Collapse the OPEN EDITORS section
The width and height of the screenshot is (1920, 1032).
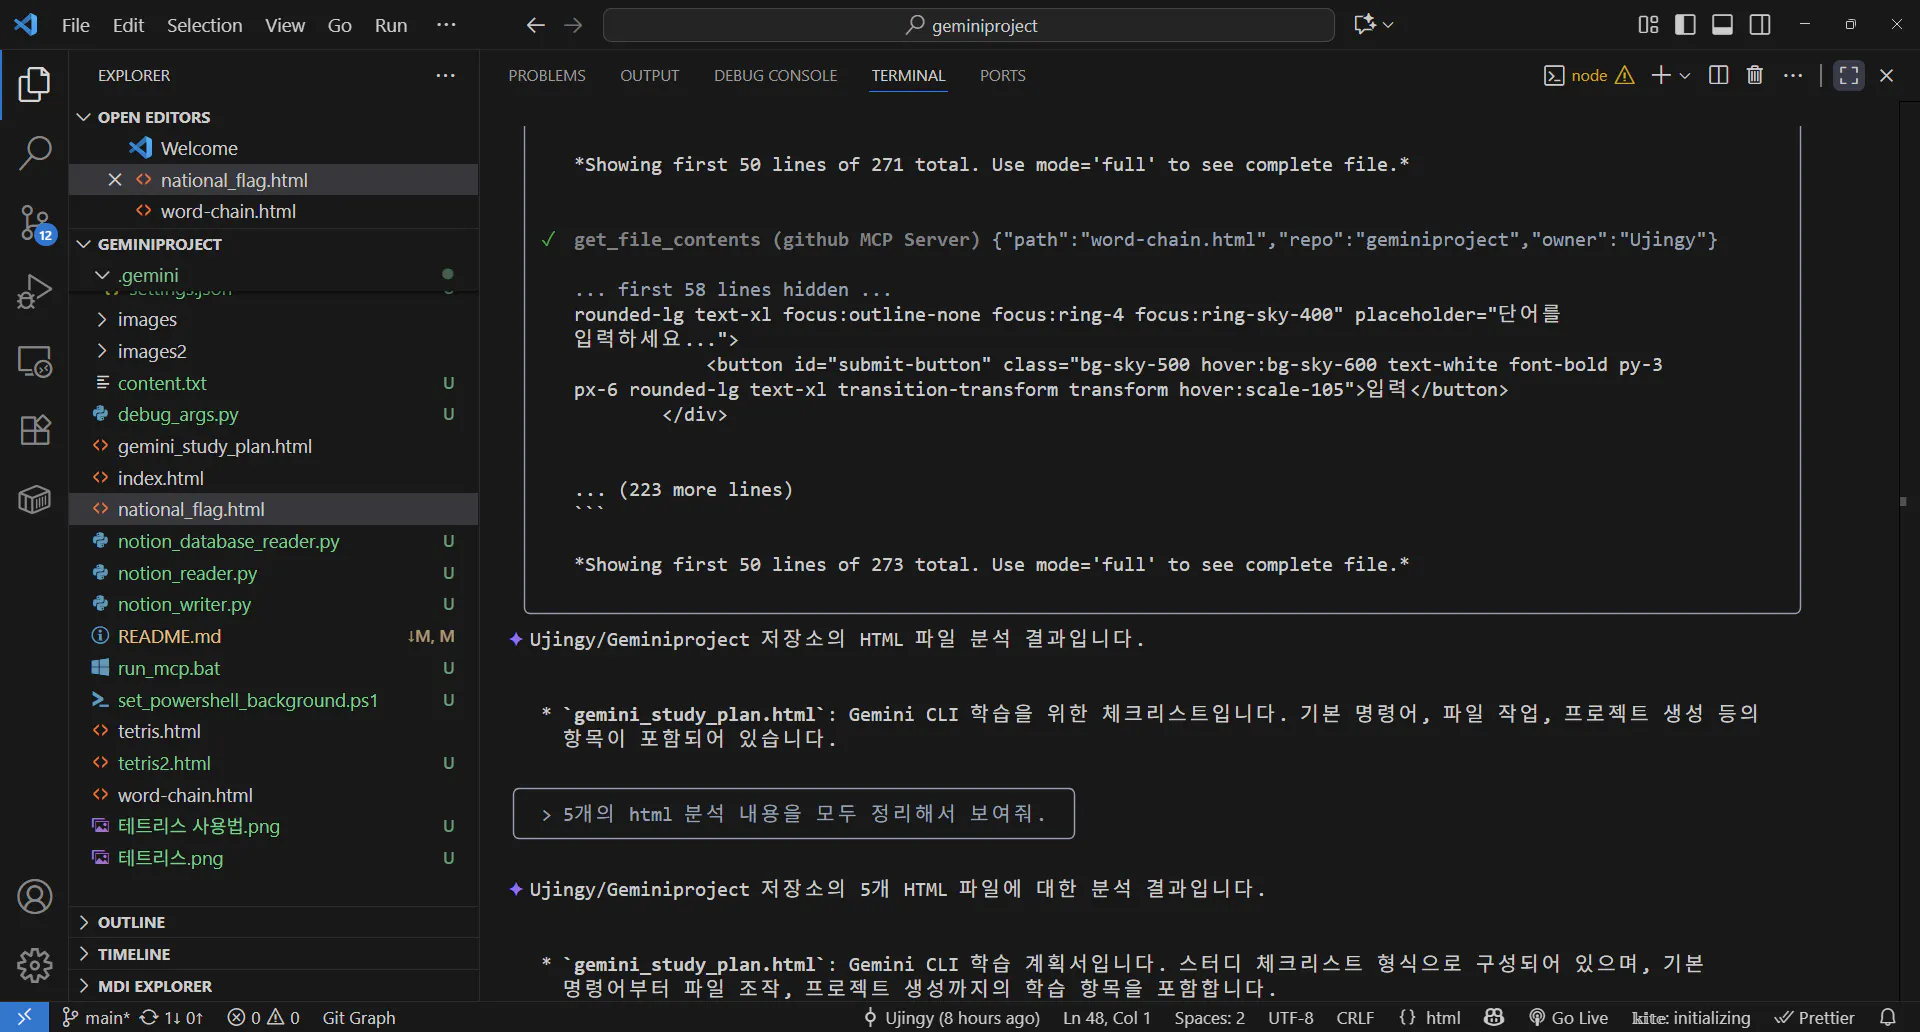[84, 116]
